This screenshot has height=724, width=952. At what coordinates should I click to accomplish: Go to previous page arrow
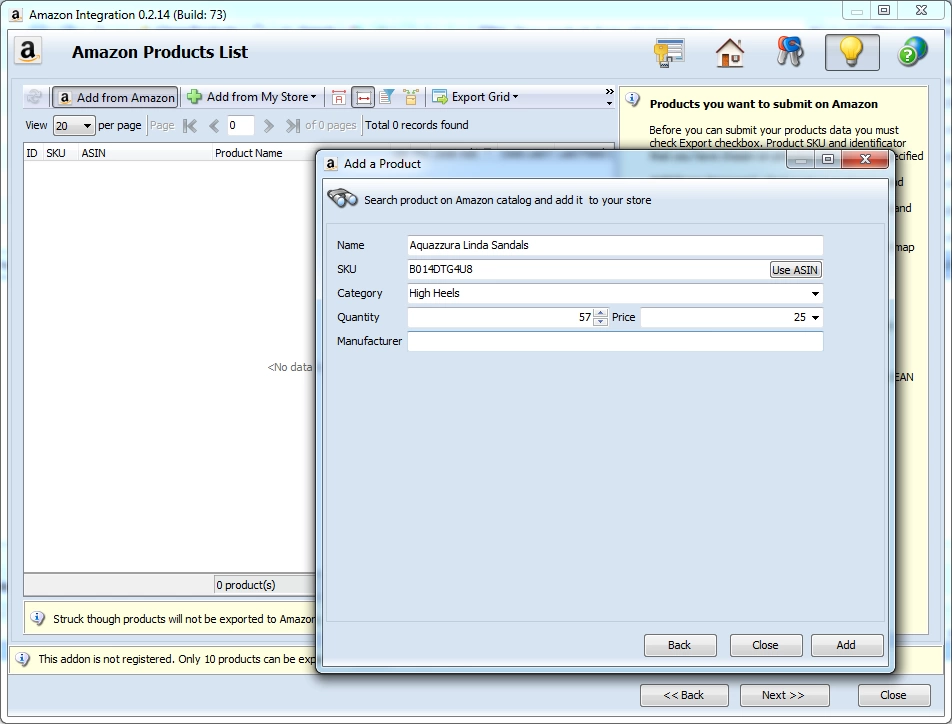[214, 126]
